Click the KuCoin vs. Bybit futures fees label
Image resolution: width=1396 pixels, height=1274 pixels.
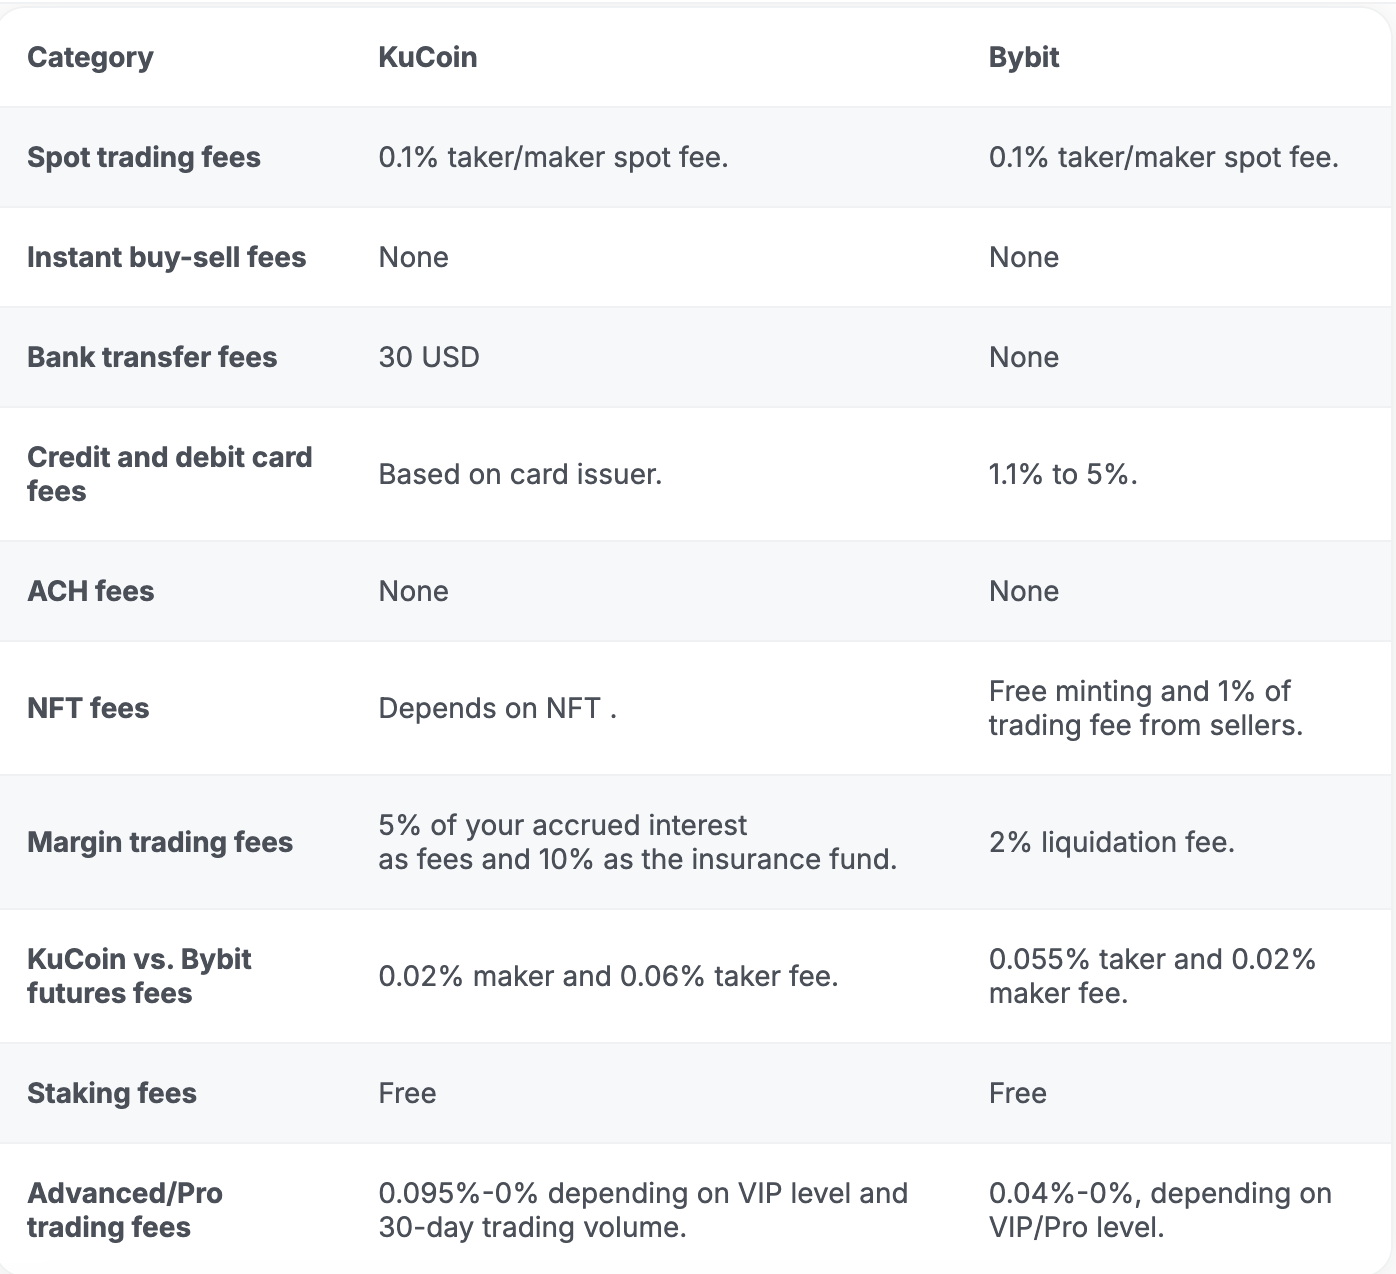click(139, 976)
